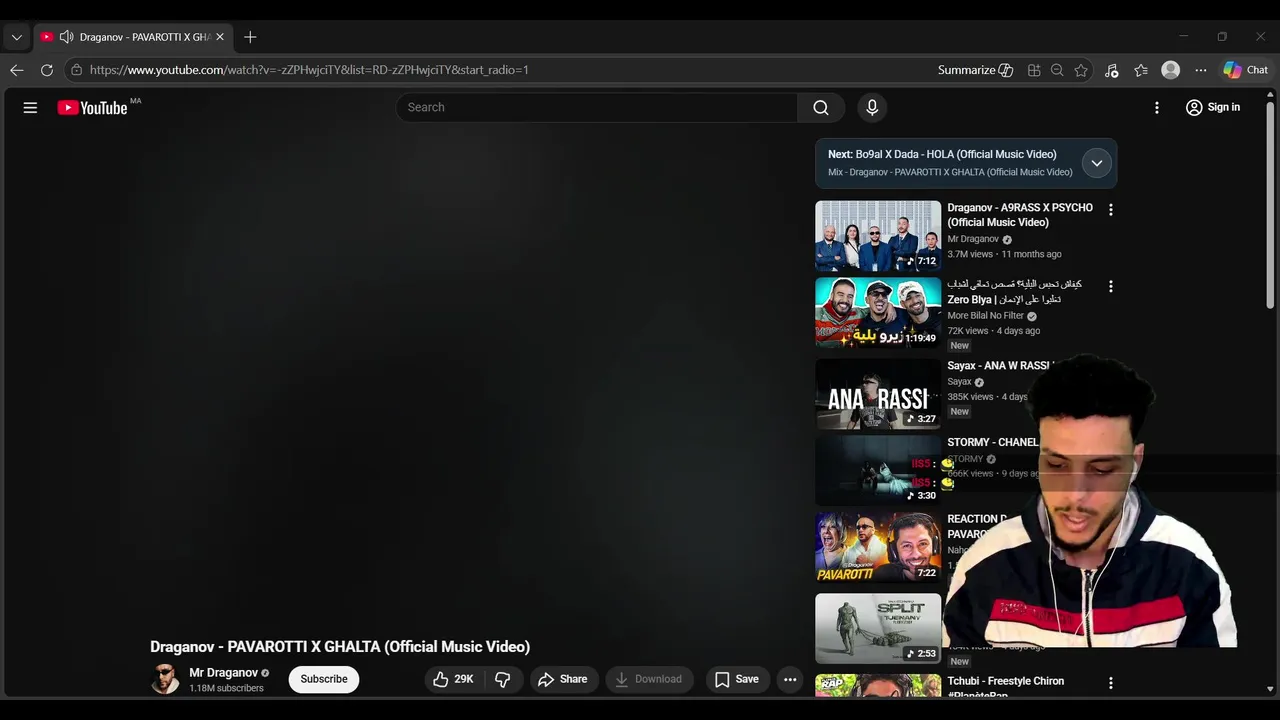Play ANA W RASSI thumbnail
1280x720 pixels.
[x=878, y=393]
